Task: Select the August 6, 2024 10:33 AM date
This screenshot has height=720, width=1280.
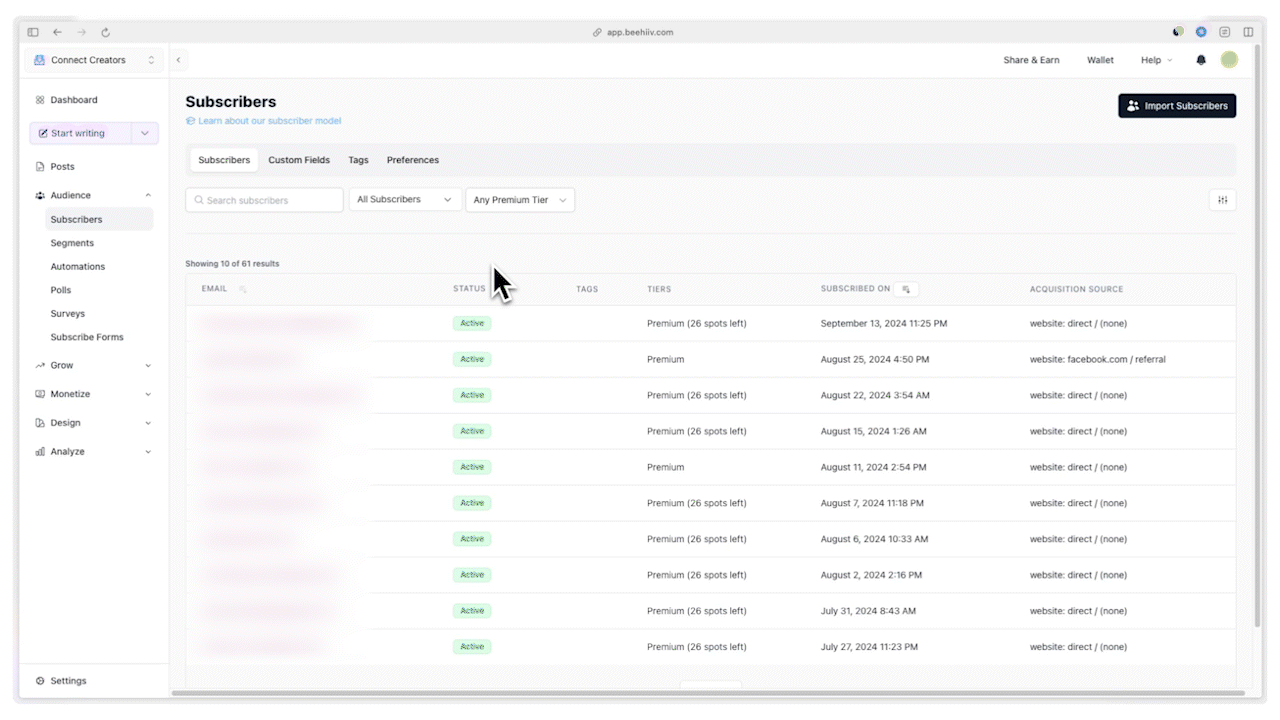Action: pyautogui.click(x=874, y=540)
